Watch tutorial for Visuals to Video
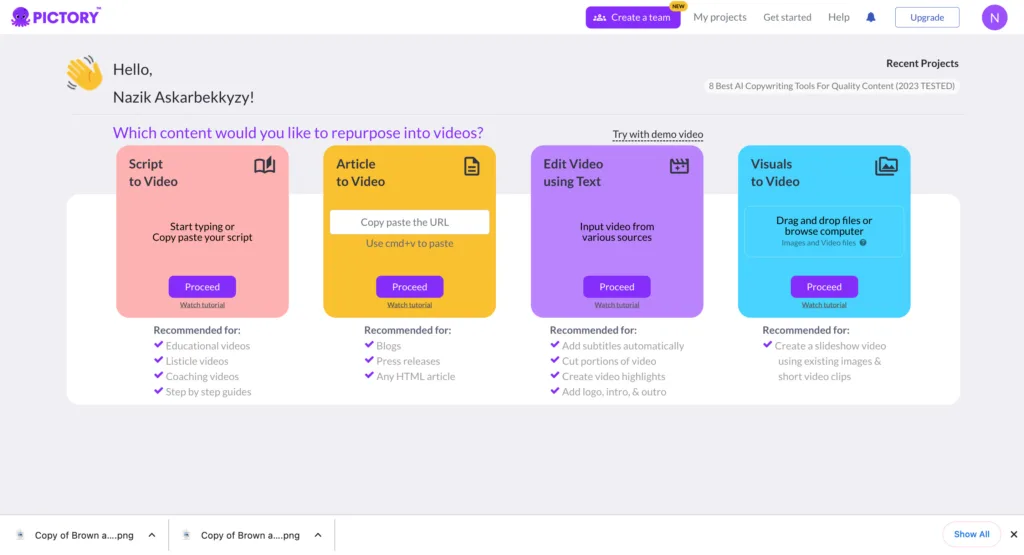Screen dimensions: 1024x555 pos(824,305)
